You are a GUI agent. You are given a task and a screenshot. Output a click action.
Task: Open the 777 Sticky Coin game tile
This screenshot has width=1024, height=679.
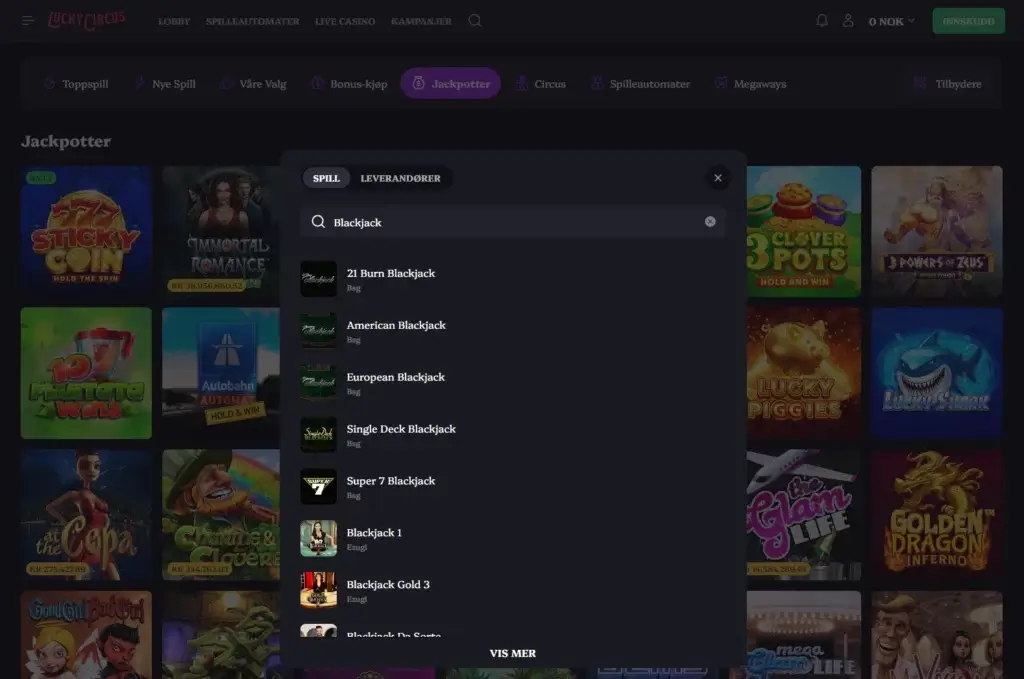[x=86, y=231]
